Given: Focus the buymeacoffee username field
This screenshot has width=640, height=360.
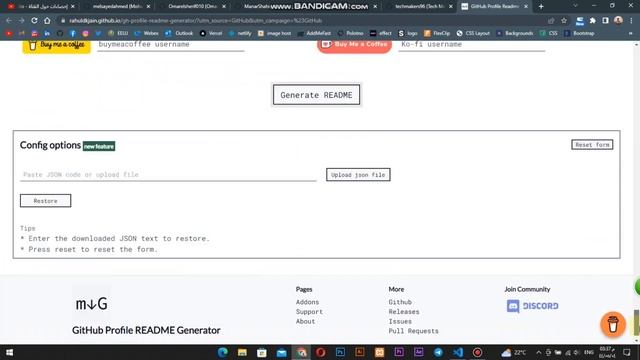Looking at the screenshot, I should [x=171, y=45].
